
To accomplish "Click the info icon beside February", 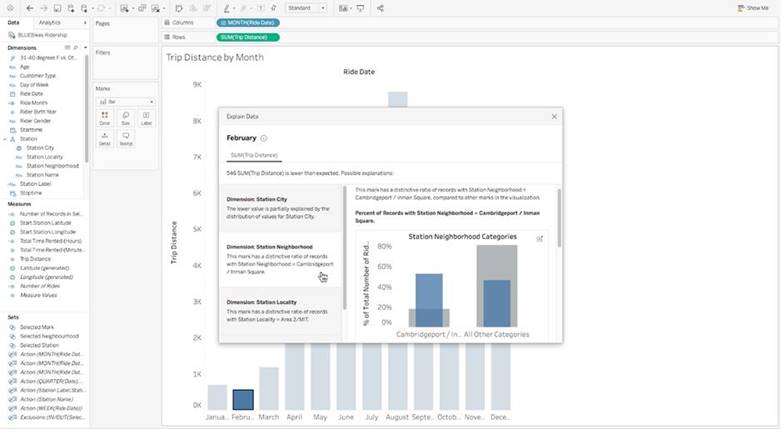I will click(x=264, y=138).
